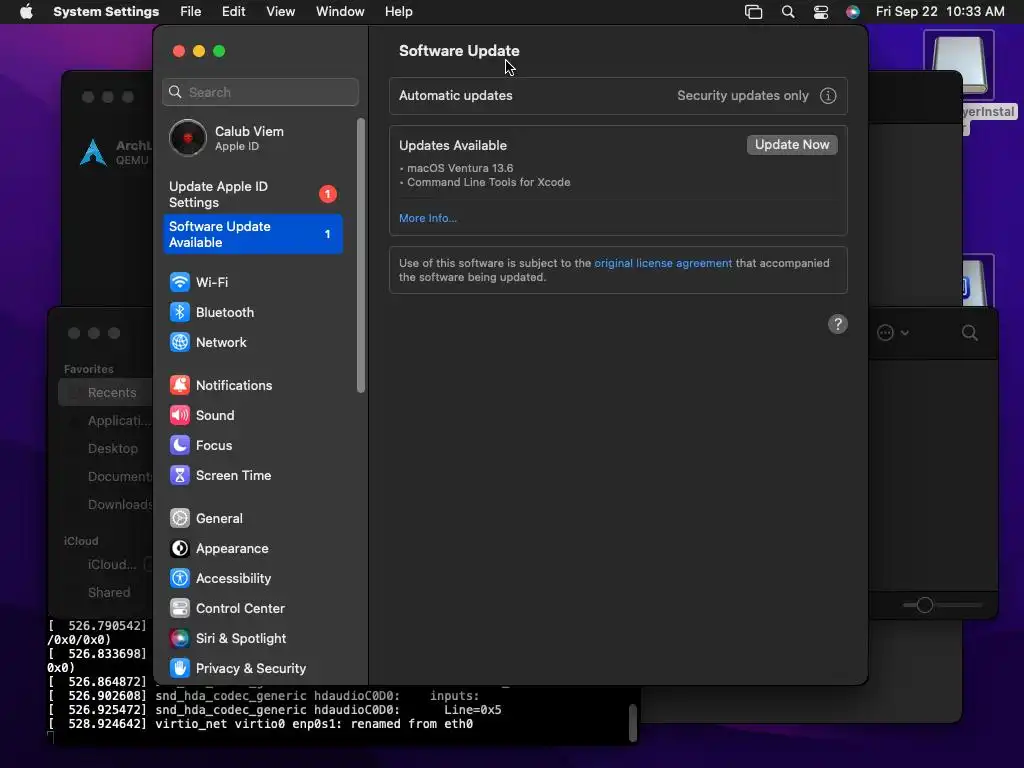This screenshot has width=1024, height=768.
Task: Click "macOS Ventura 13.6" update entry
Action: pyautogui.click(x=460, y=168)
